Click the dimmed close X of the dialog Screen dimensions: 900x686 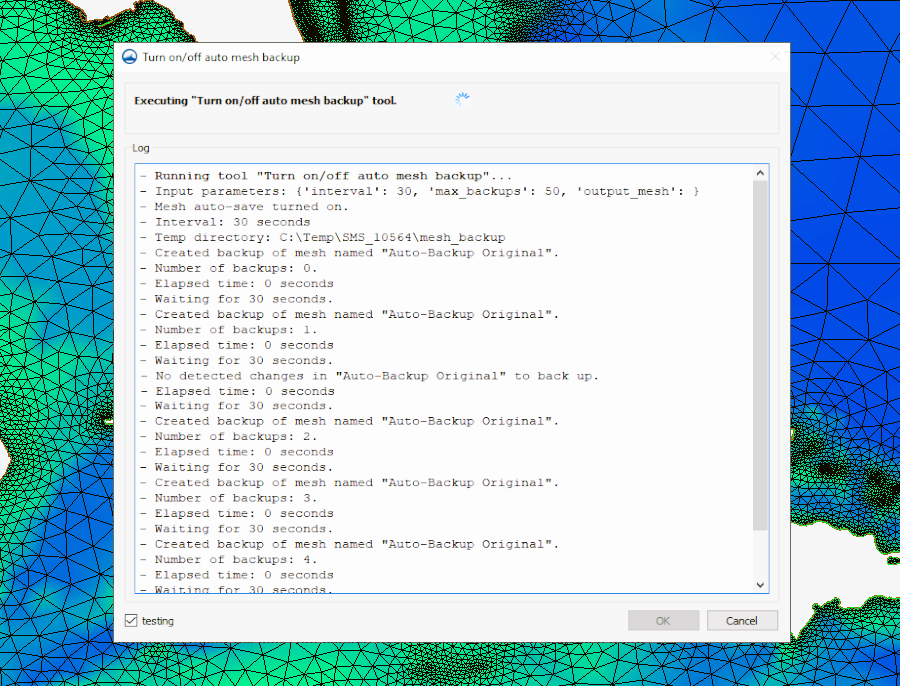(774, 57)
